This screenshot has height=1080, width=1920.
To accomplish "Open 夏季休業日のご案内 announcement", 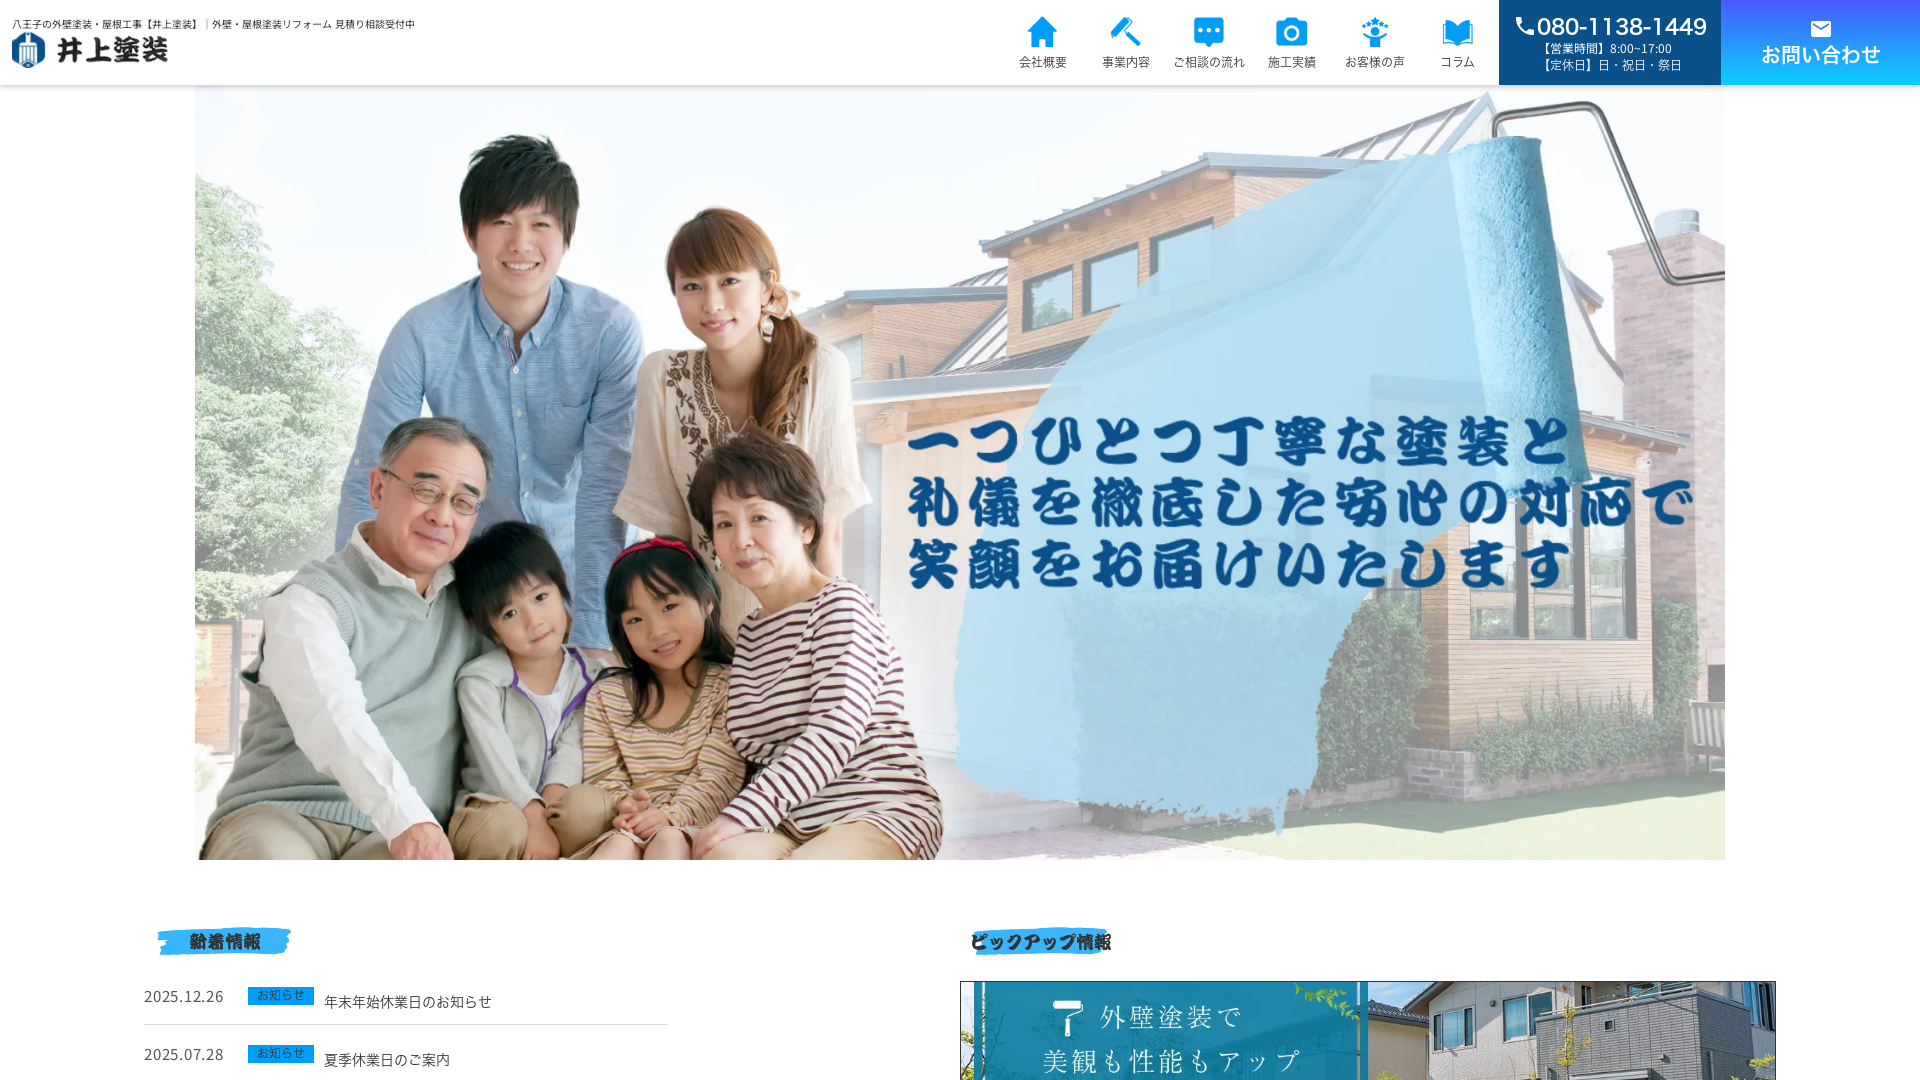I will 384,1059.
